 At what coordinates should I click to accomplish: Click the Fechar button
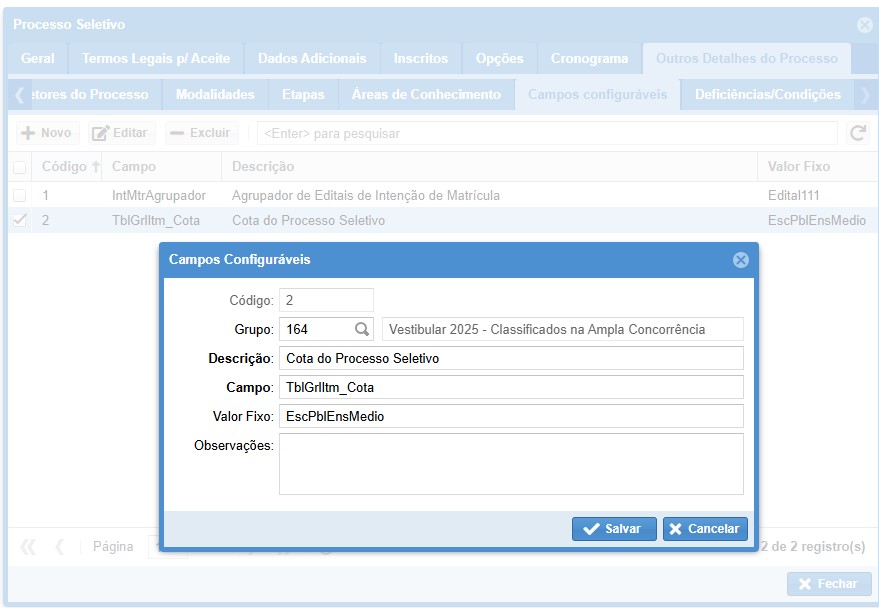828,584
